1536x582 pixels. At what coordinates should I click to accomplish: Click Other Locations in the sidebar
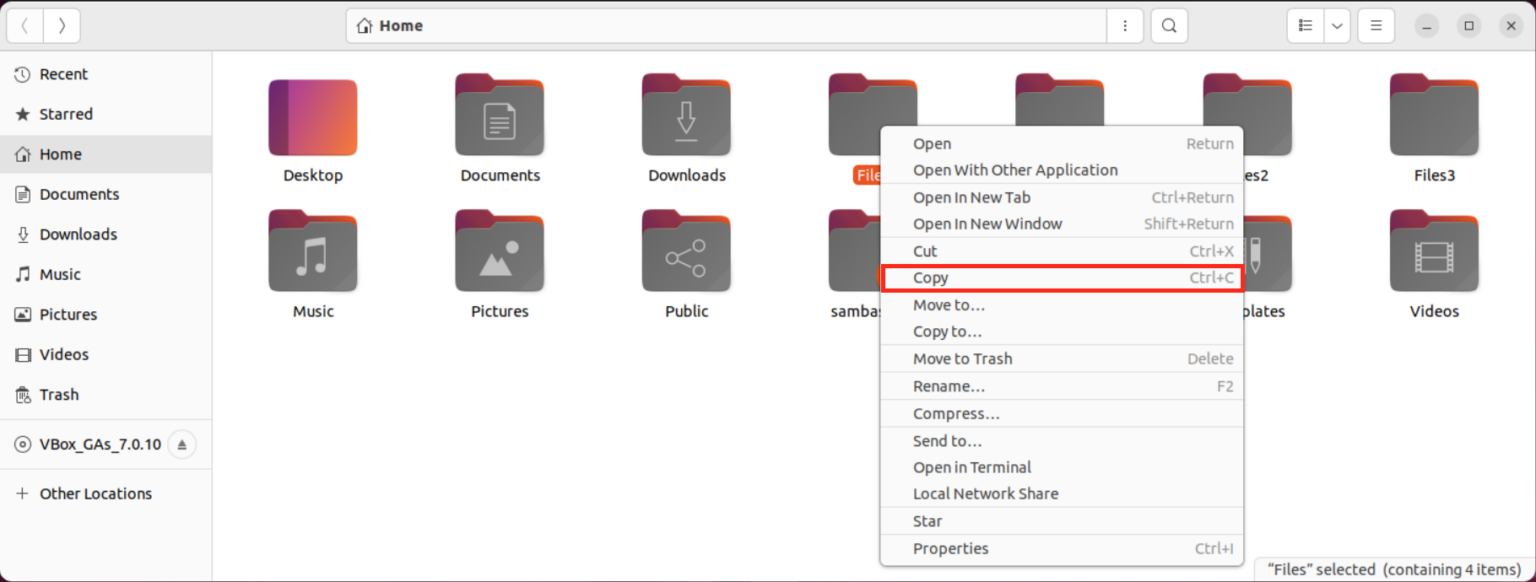[96, 493]
